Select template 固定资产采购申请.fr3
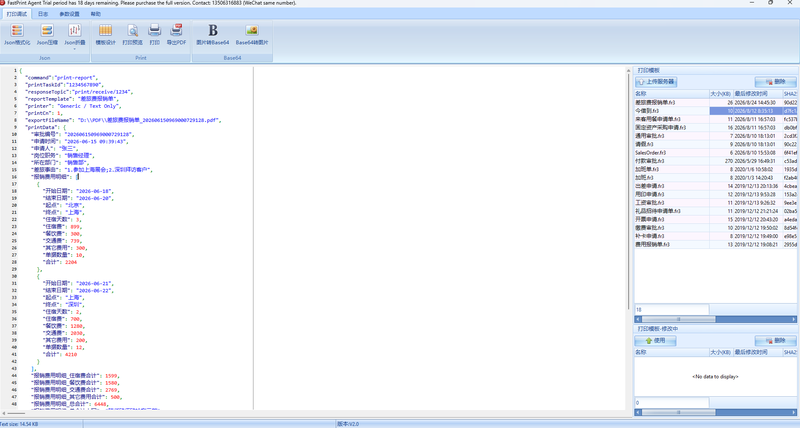 pos(671,128)
